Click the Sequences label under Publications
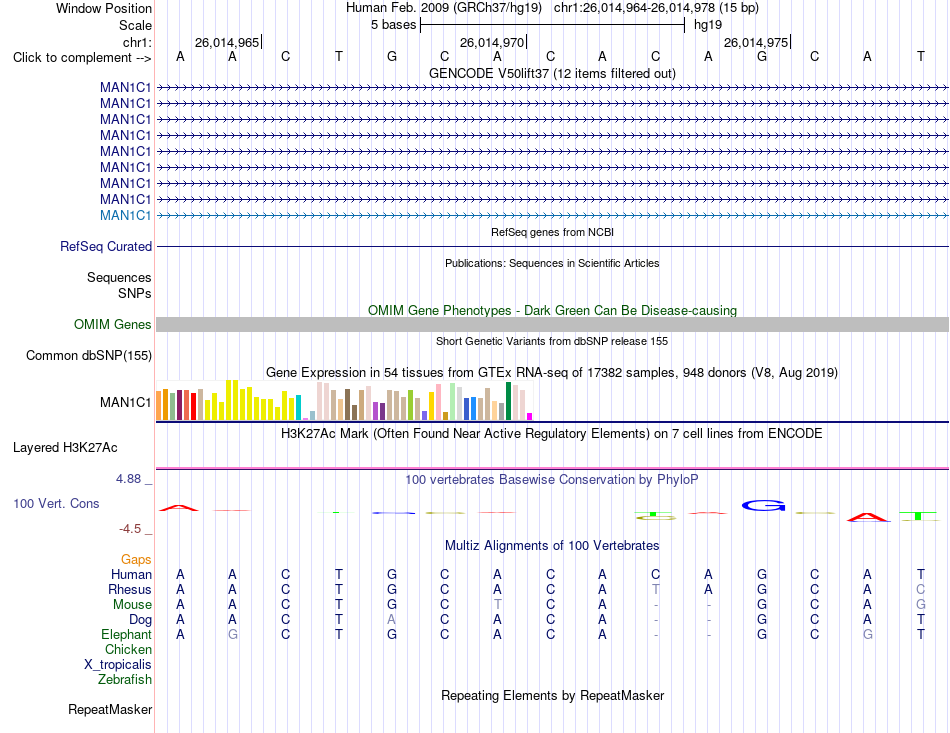 pos(119,277)
